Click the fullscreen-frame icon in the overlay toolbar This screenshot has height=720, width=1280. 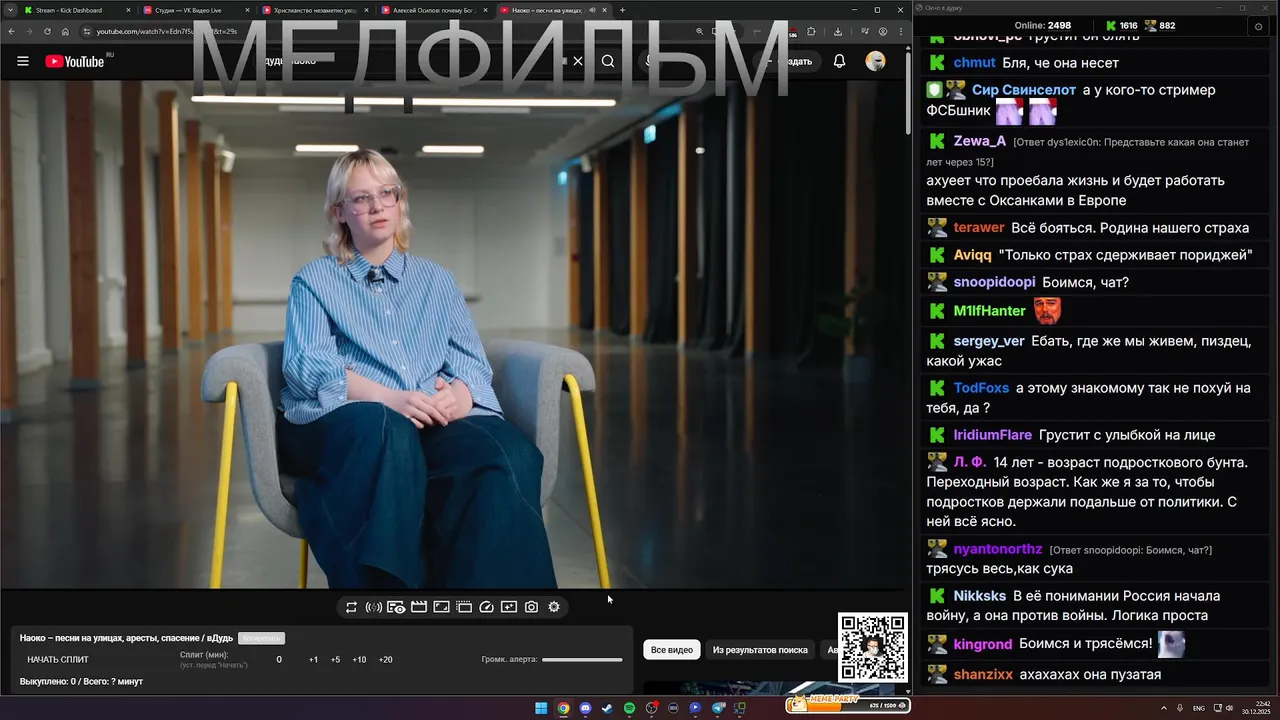coord(441,607)
